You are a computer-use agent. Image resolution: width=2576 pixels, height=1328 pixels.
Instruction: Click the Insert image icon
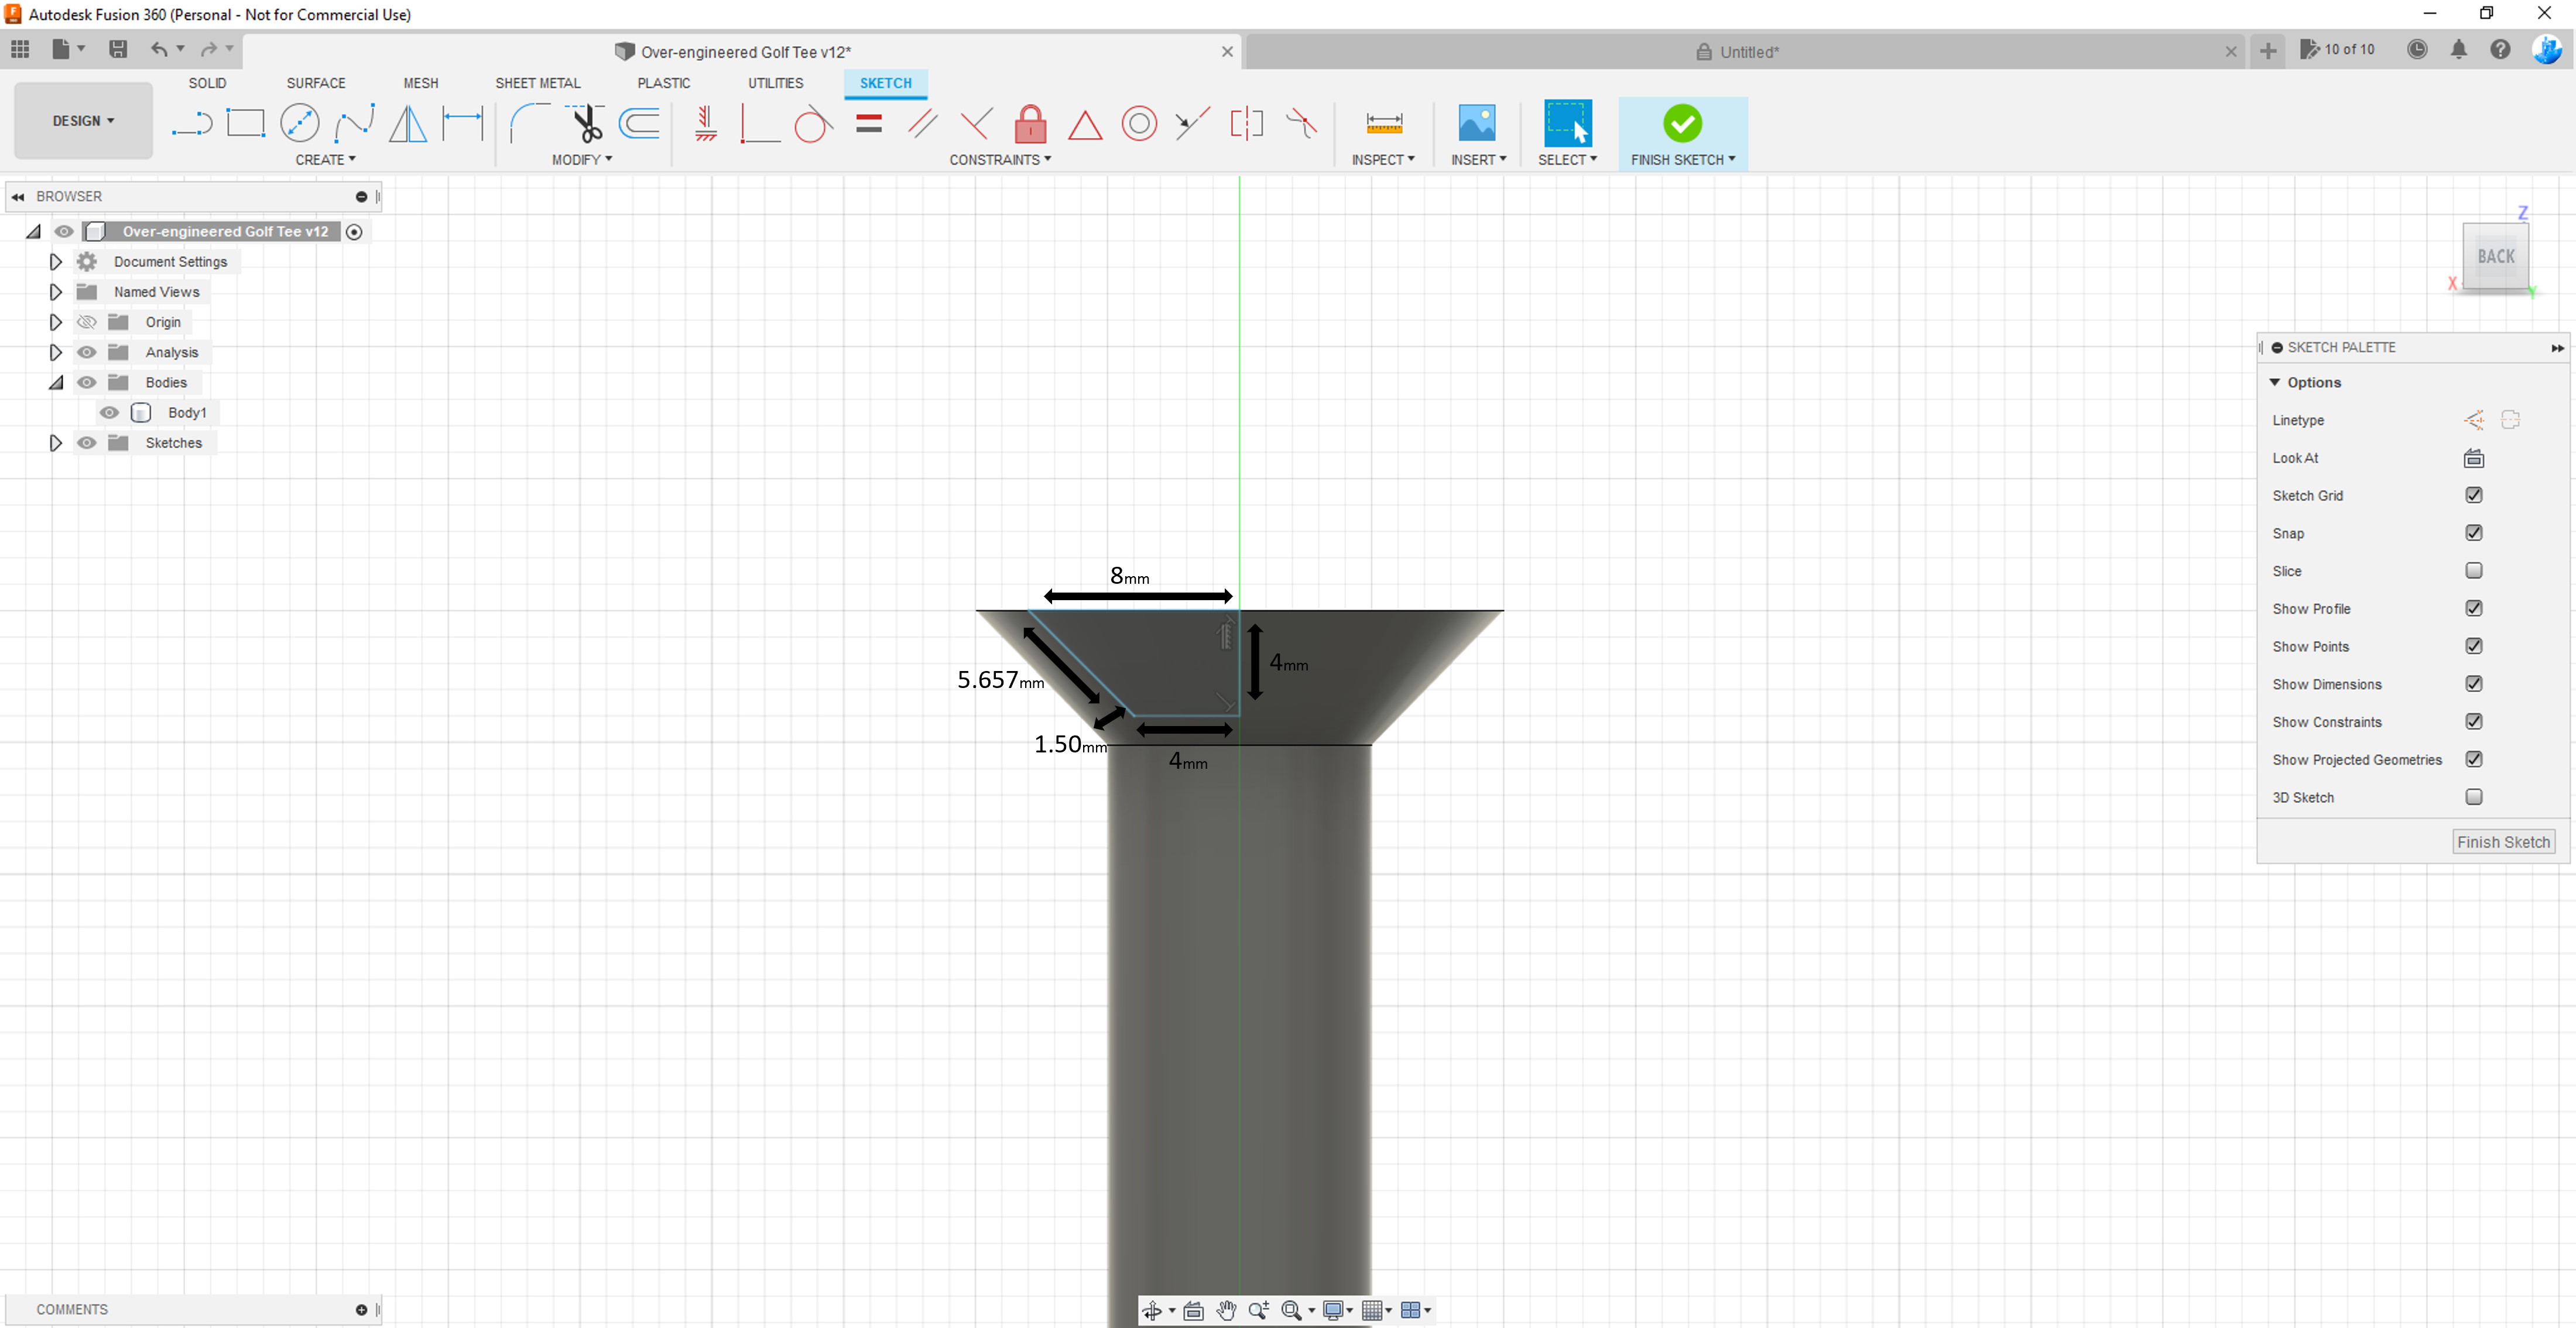(x=1477, y=123)
